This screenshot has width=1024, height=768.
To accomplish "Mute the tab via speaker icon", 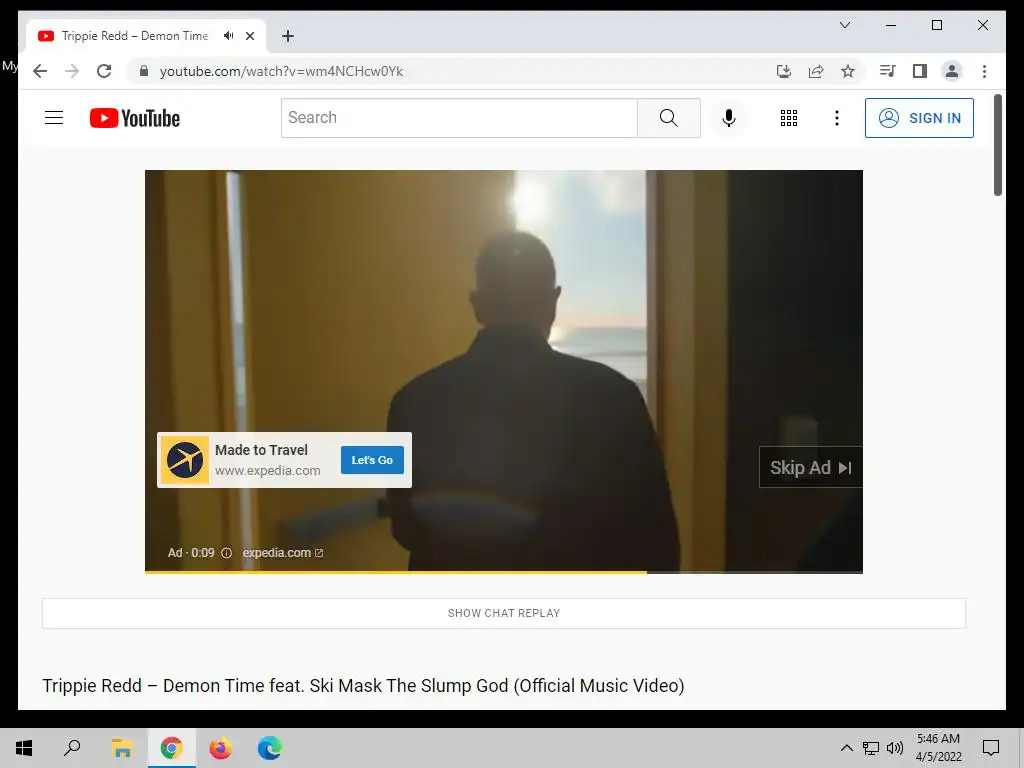I will coord(229,36).
